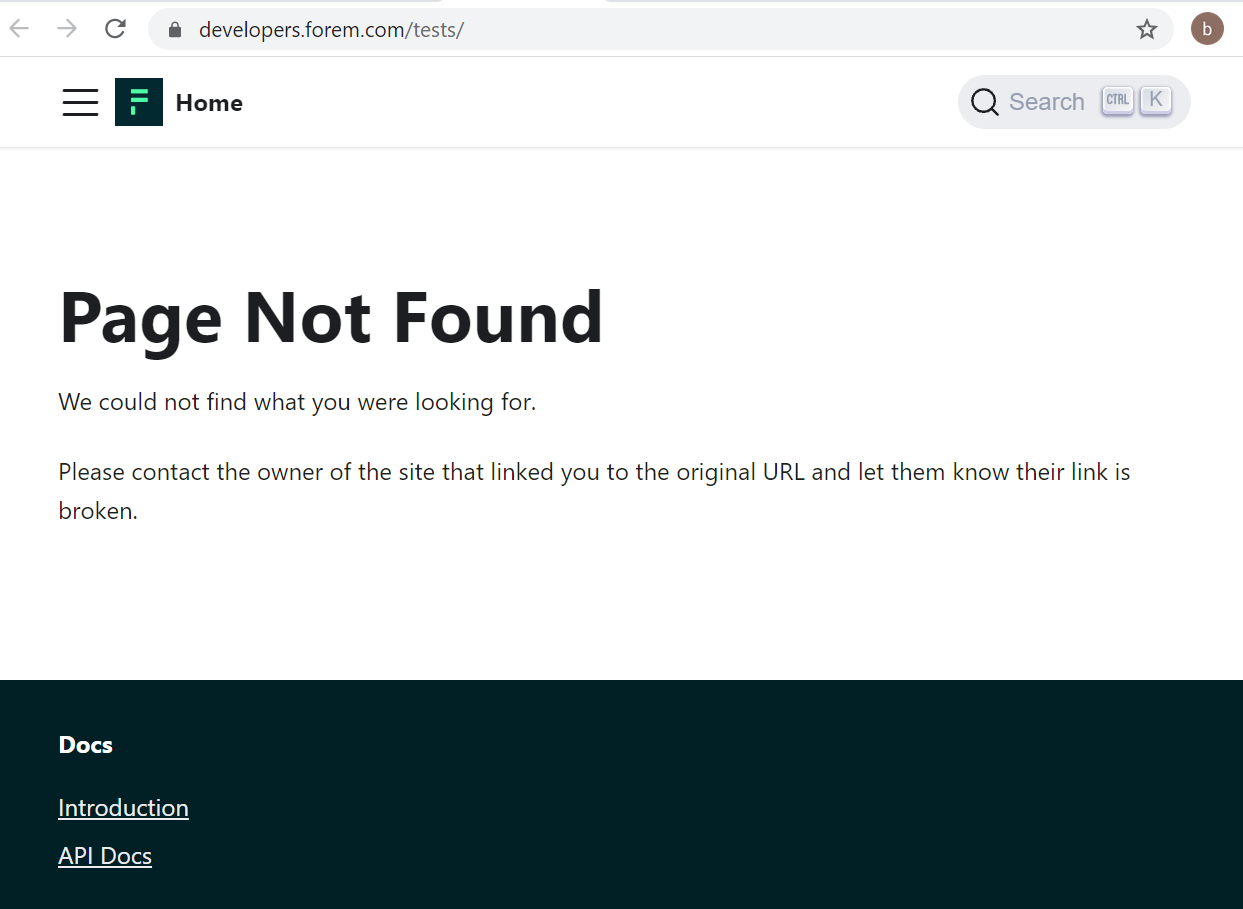Click the 'Please contact the owner' paragraph

tap(594, 491)
